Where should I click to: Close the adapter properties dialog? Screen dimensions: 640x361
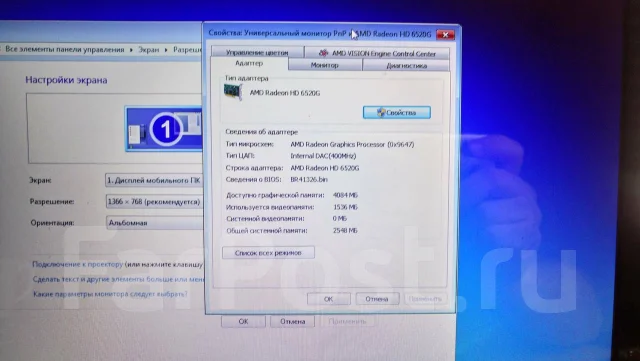pyautogui.click(x=445, y=35)
